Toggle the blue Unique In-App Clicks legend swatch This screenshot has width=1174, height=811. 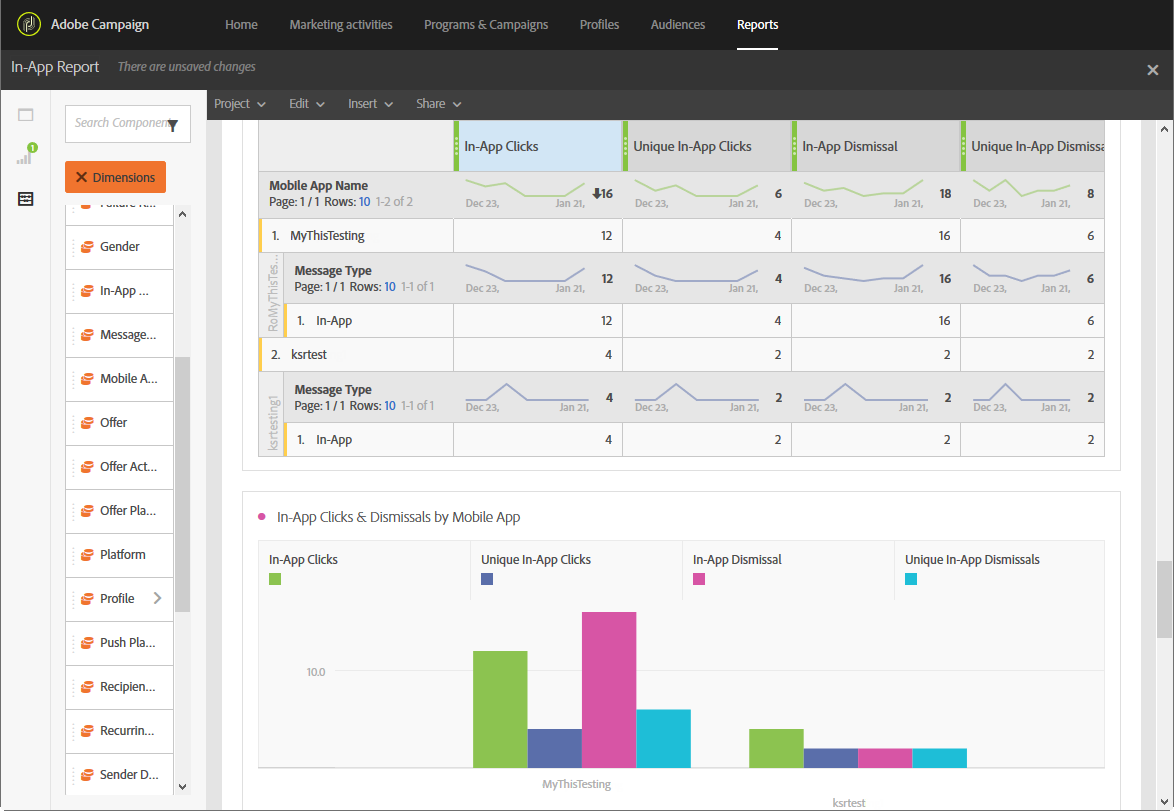click(487, 579)
